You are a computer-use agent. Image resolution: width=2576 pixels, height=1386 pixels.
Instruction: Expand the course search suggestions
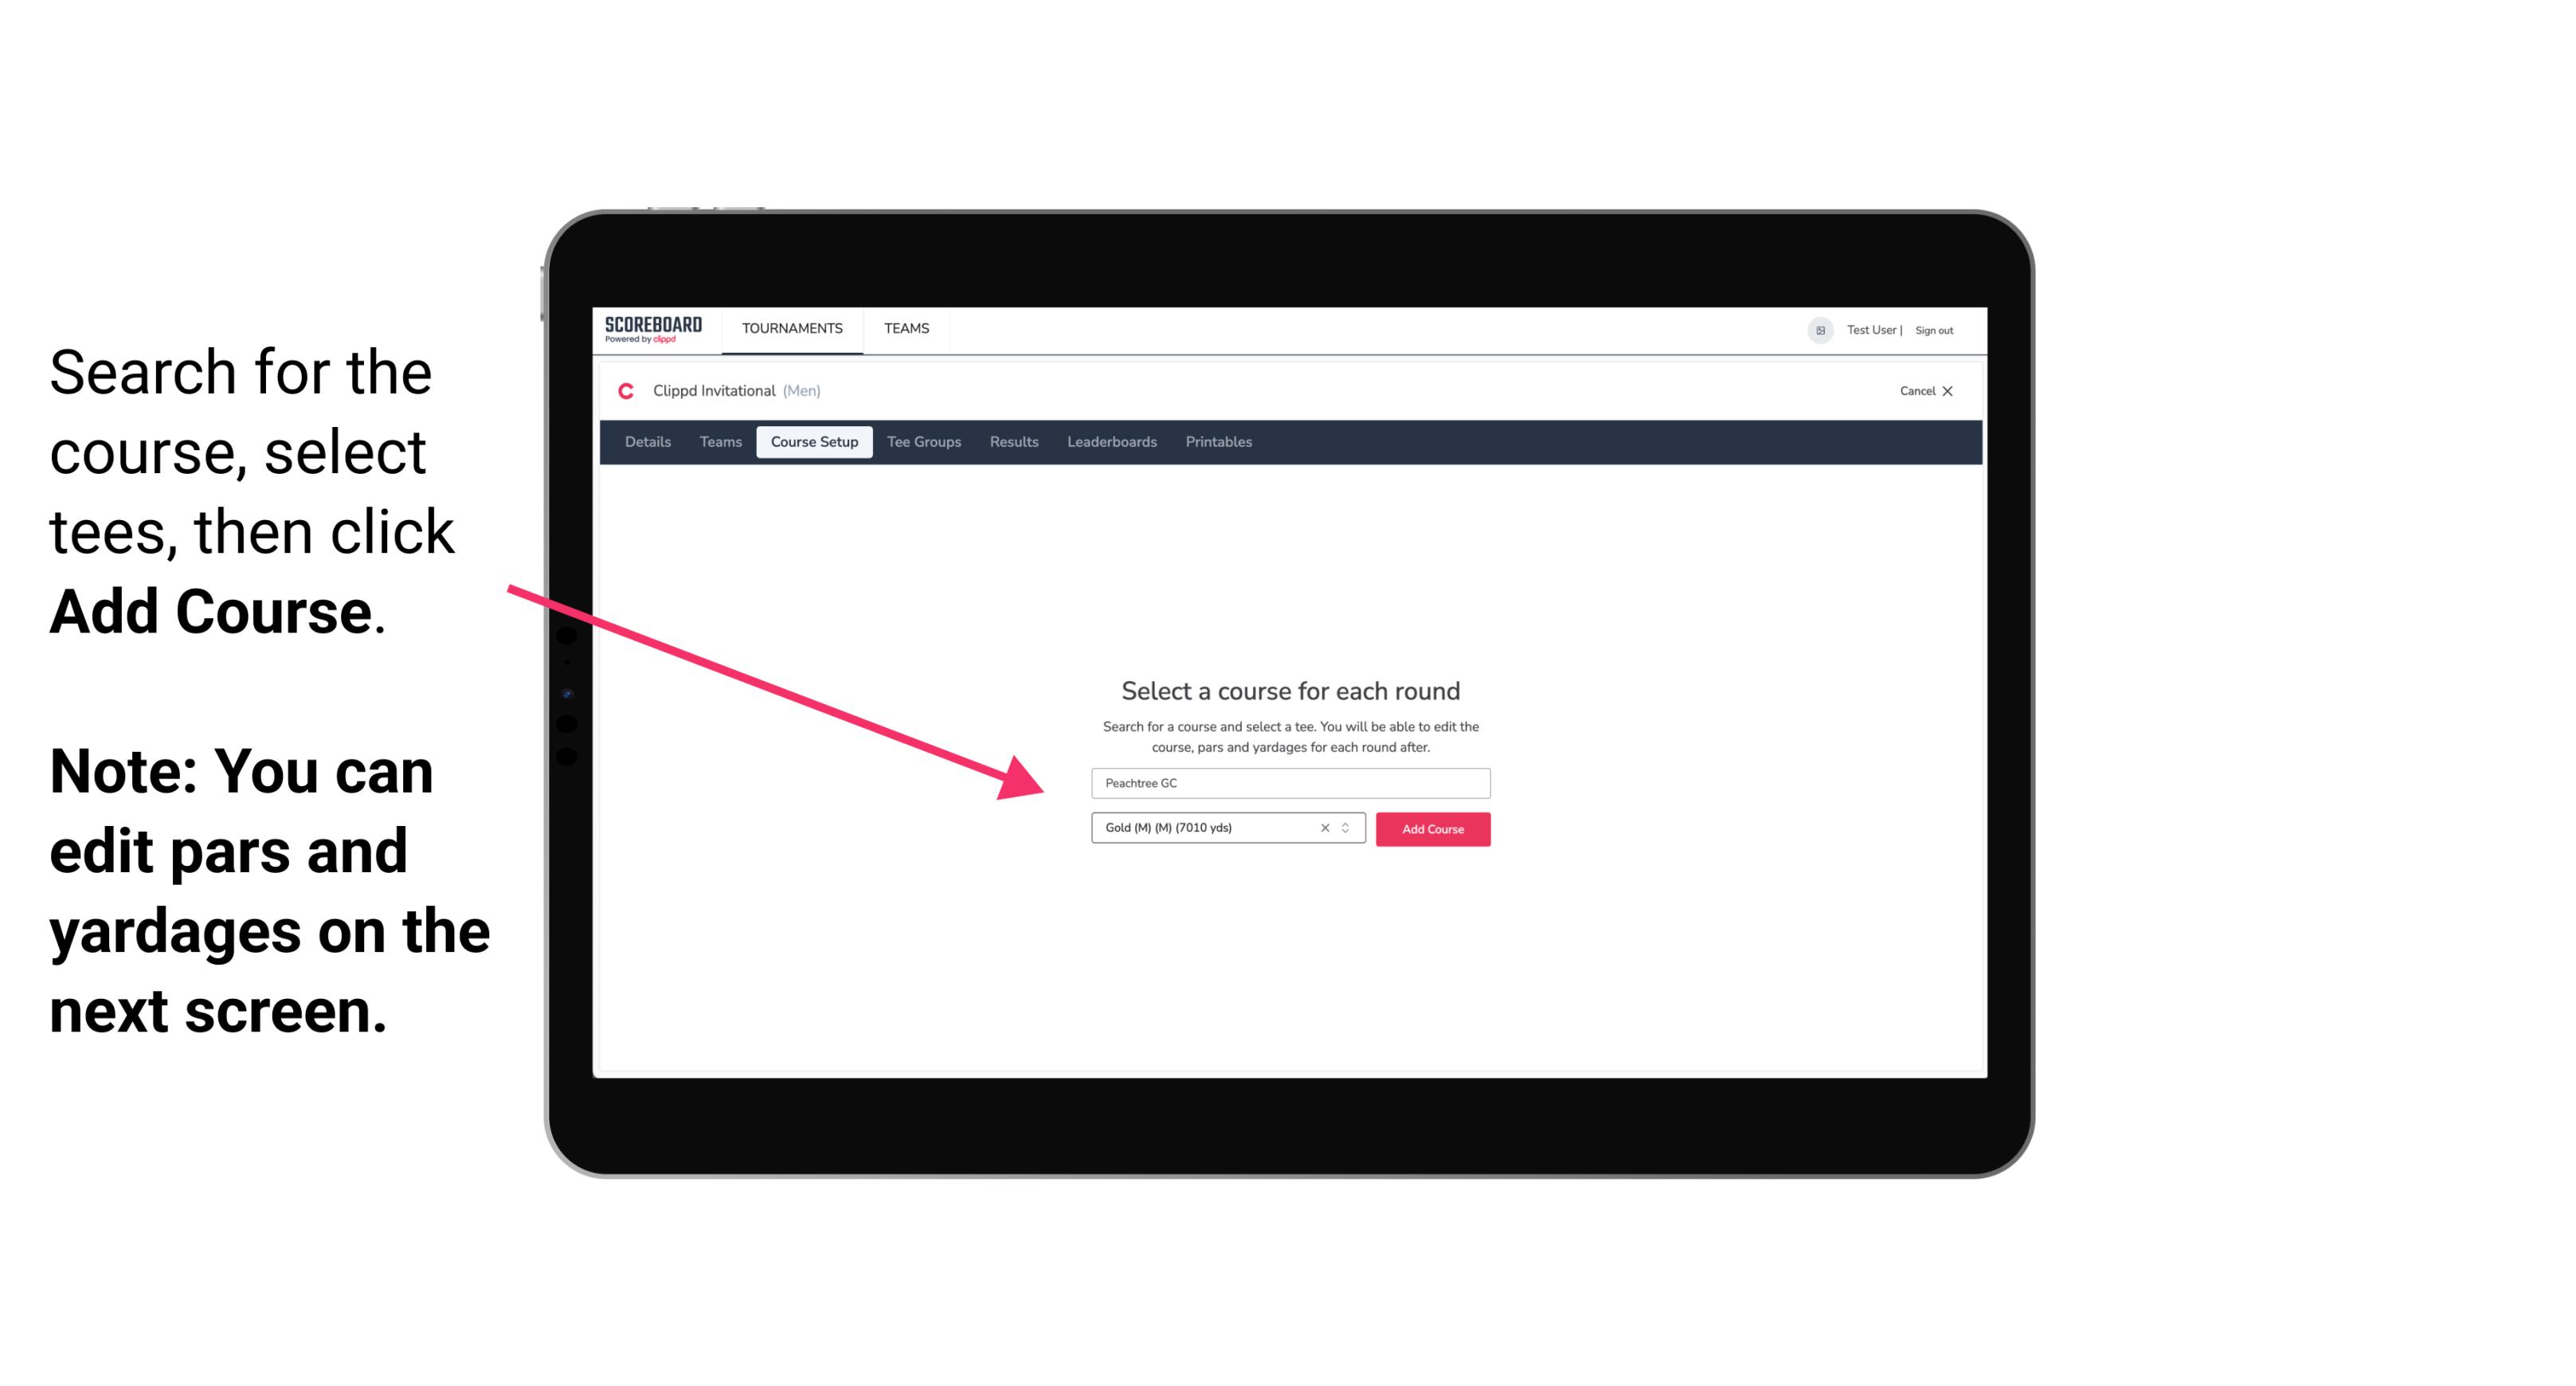pyautogui.click(x=1290, y=780)
